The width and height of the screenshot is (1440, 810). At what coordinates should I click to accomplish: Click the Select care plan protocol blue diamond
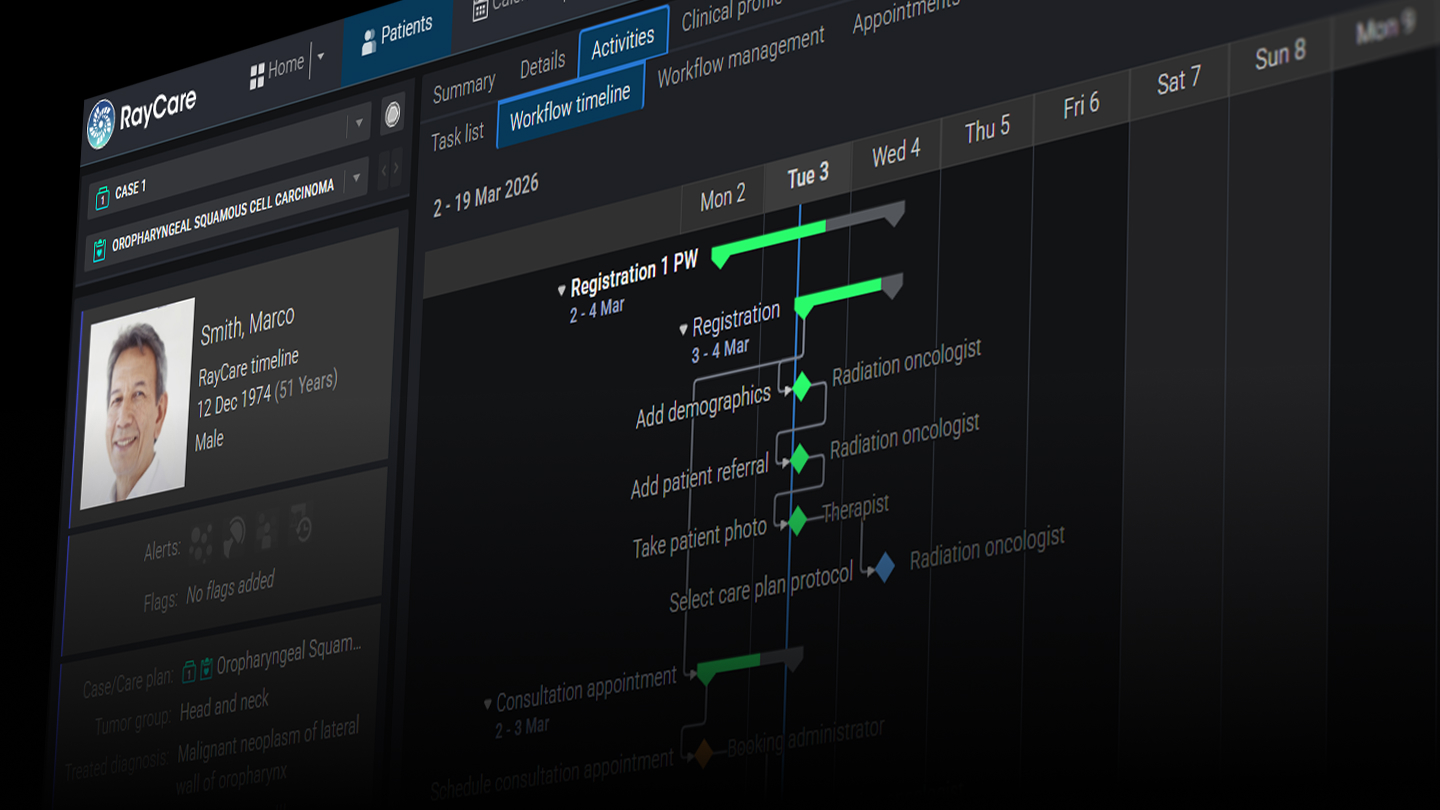coord(883,567)
